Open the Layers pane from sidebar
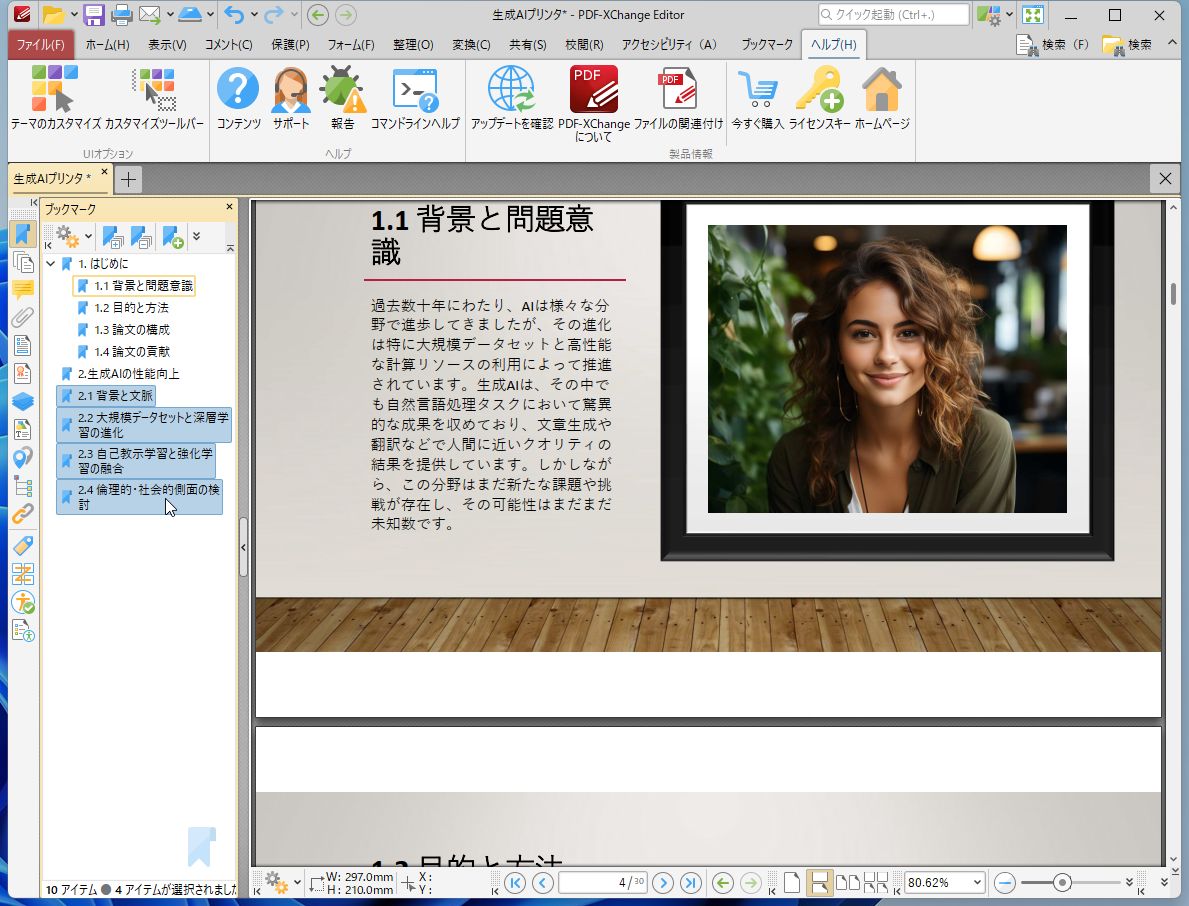1189x906 pixels. (23, 400)
